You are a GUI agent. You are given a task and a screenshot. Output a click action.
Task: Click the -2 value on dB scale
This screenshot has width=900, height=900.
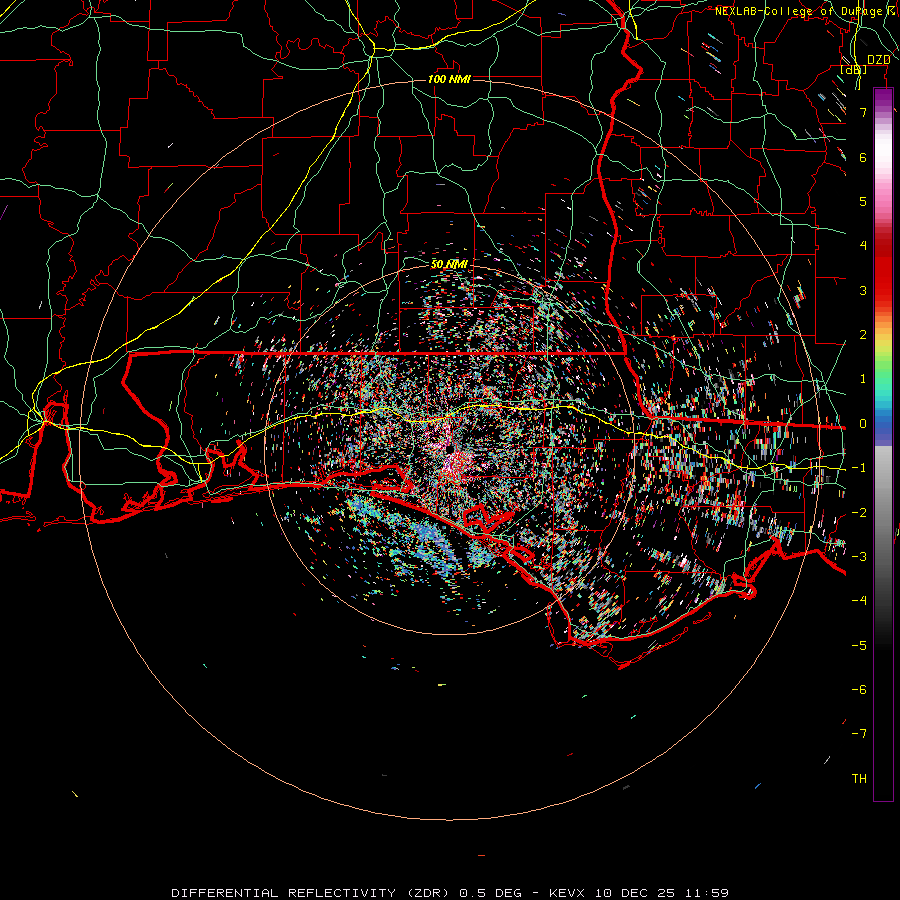coord(859,513)
